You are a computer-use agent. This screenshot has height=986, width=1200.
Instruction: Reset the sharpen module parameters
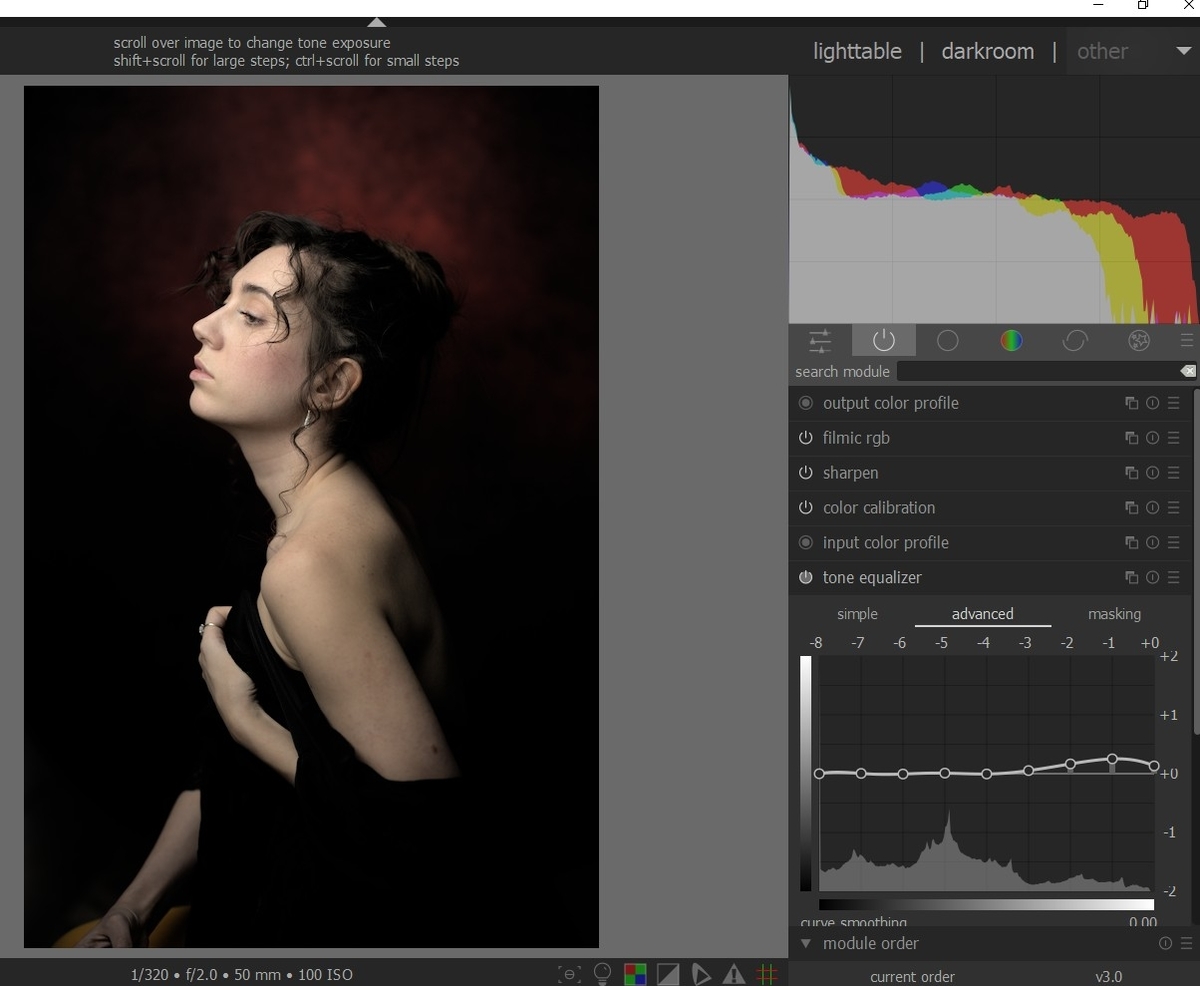(x=1152, y=473)
